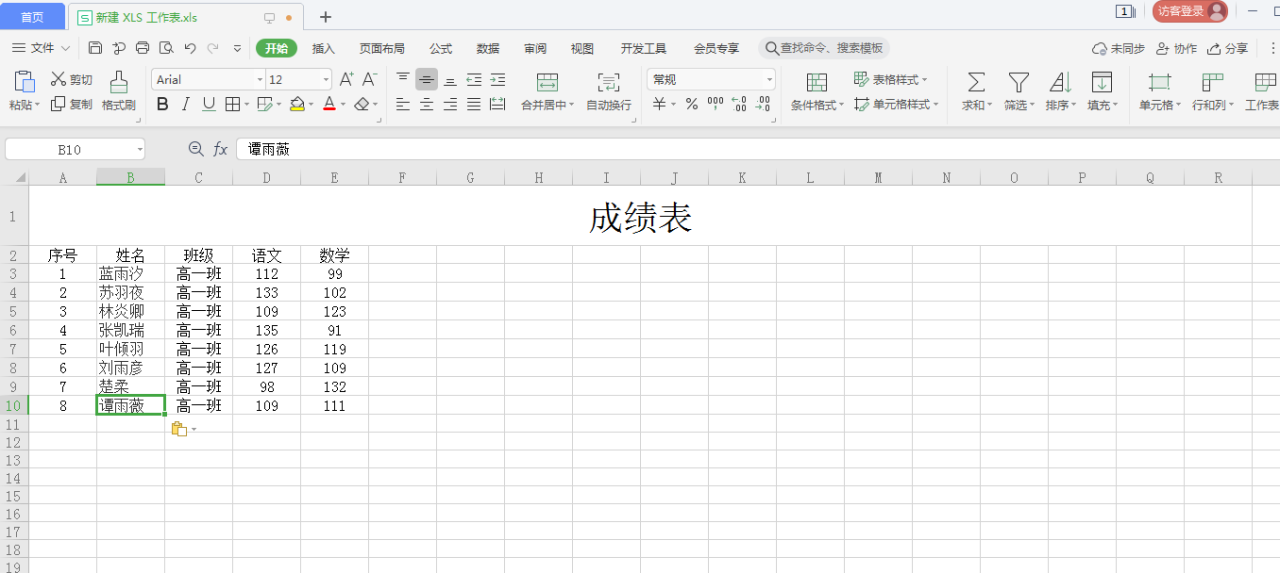Click the search commands box 查找命令
1280x573 pixels.
(824, 48)
